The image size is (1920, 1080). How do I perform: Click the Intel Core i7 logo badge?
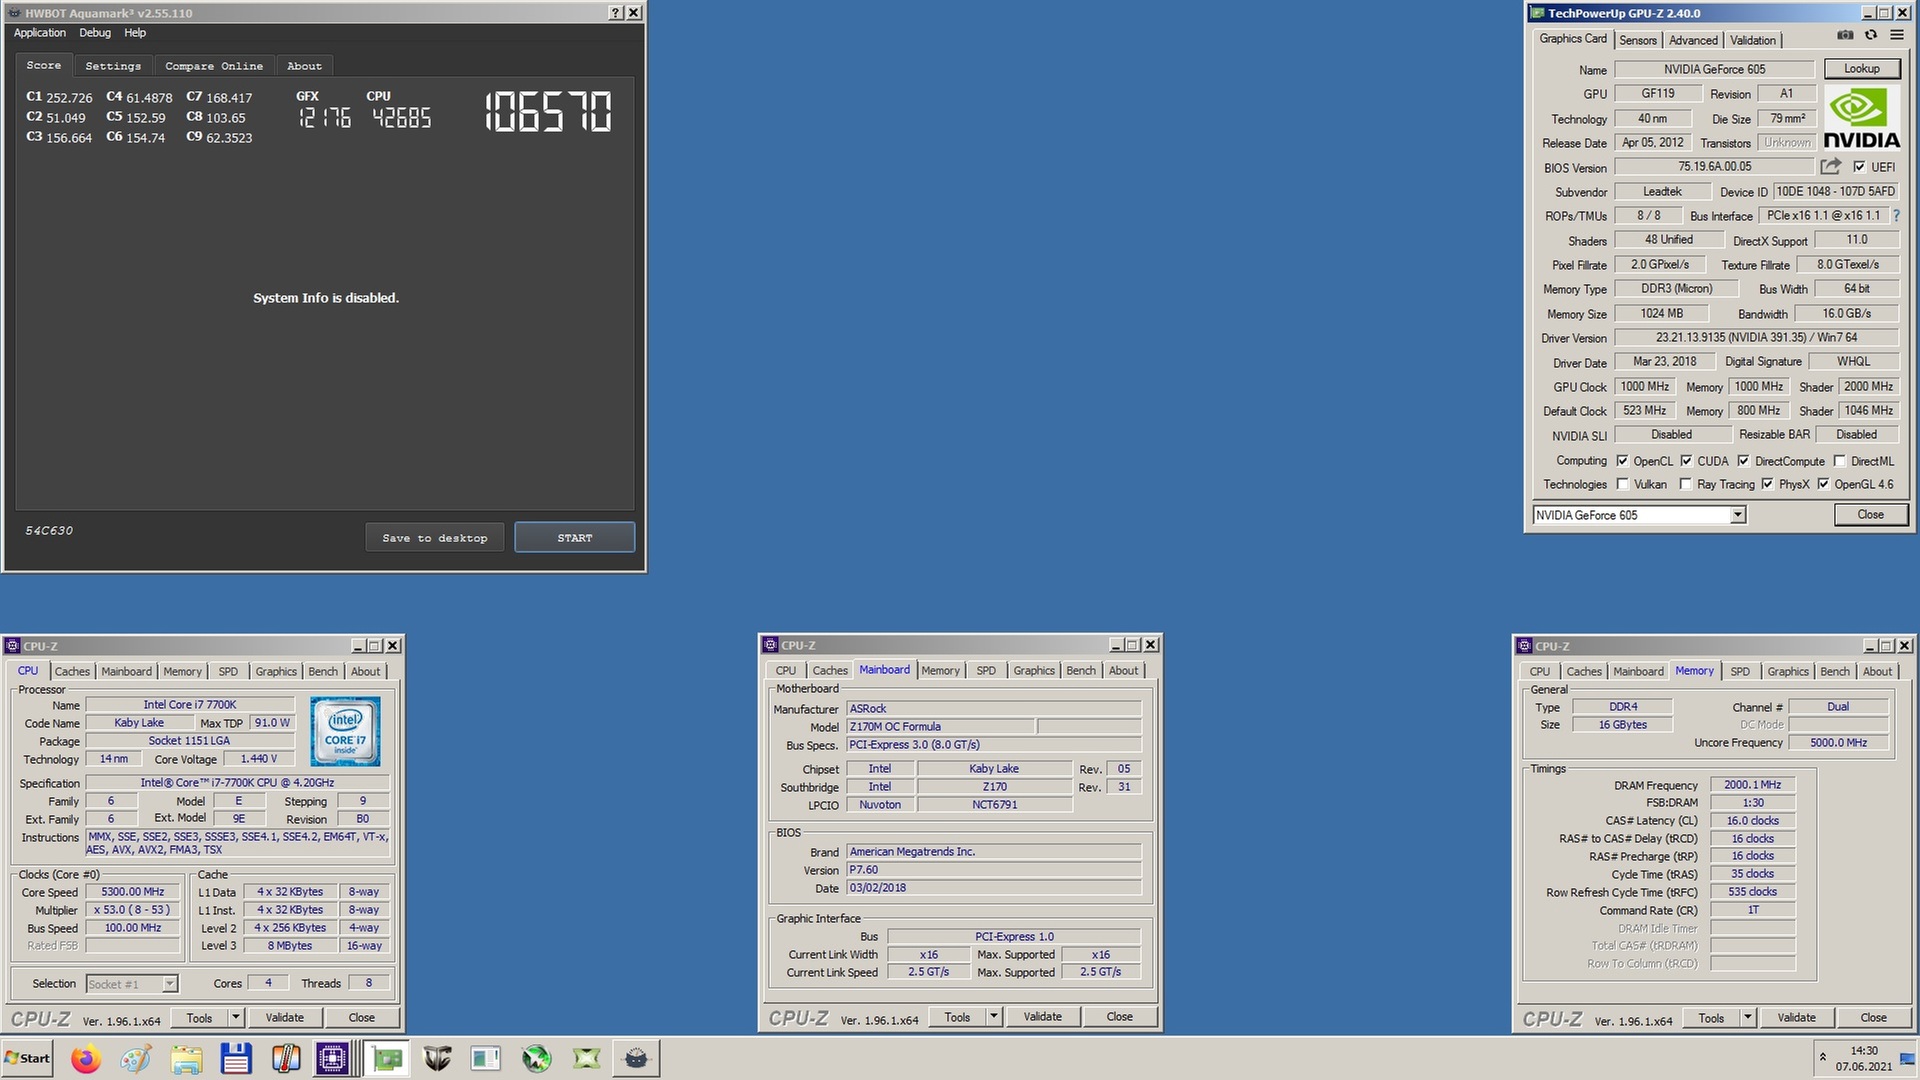[345, 732]
